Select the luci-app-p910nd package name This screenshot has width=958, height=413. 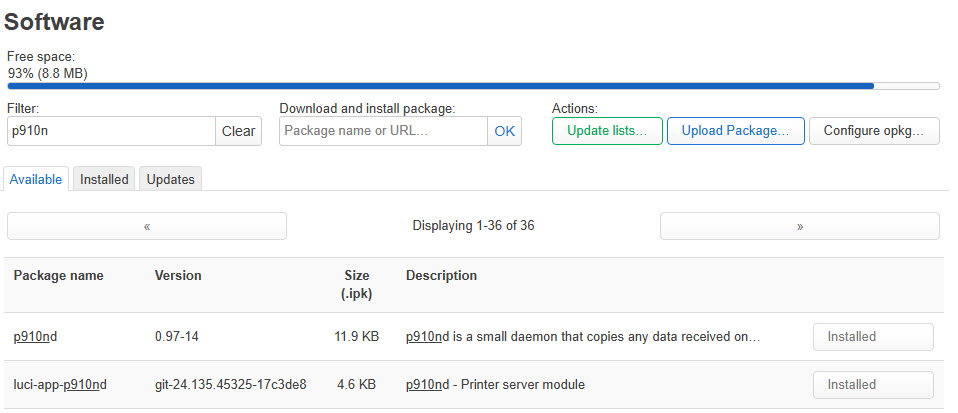coord(60,385)
